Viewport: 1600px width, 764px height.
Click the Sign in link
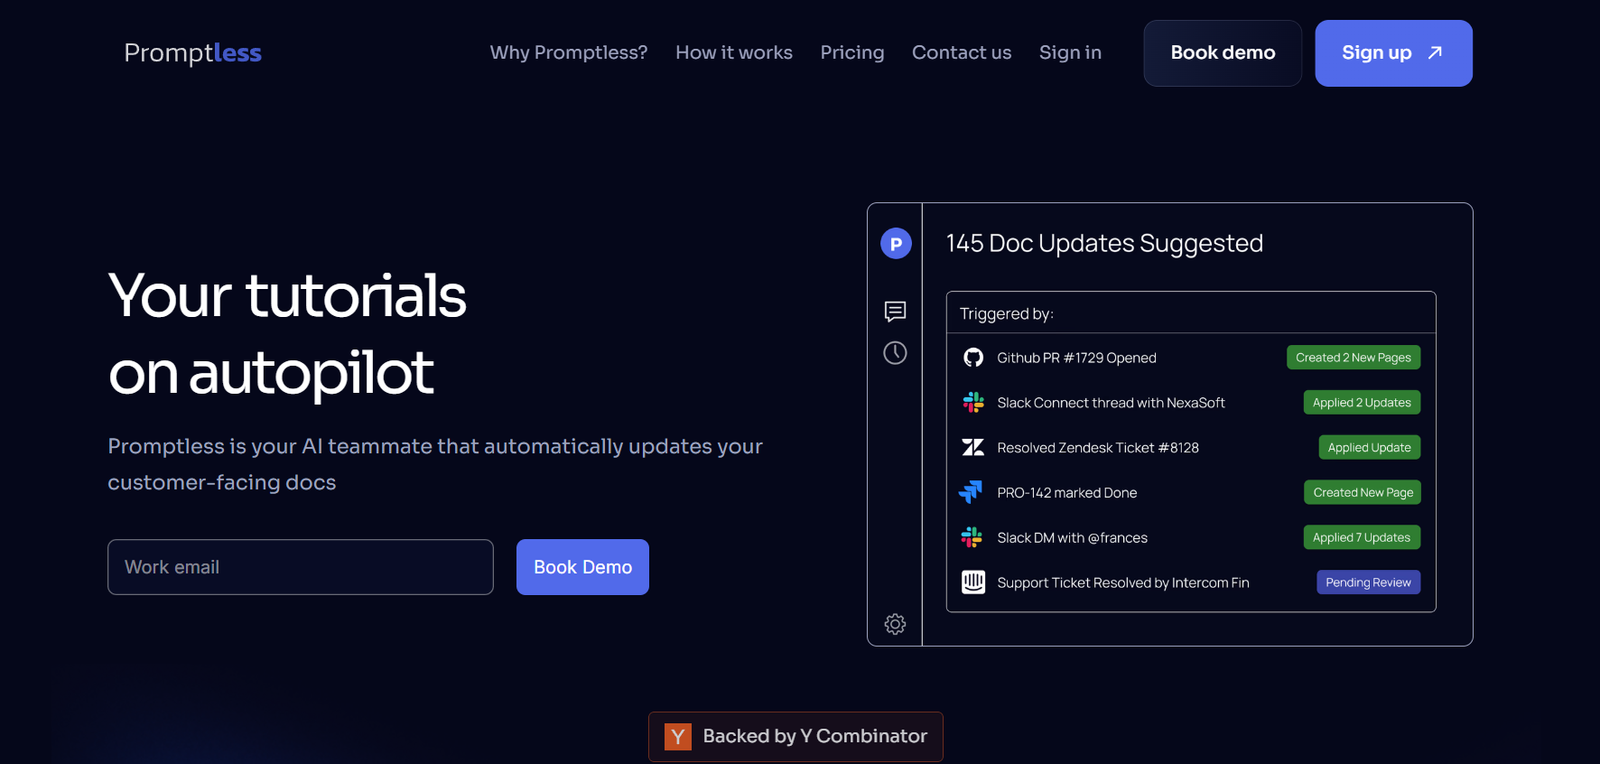coord(1070,53)
